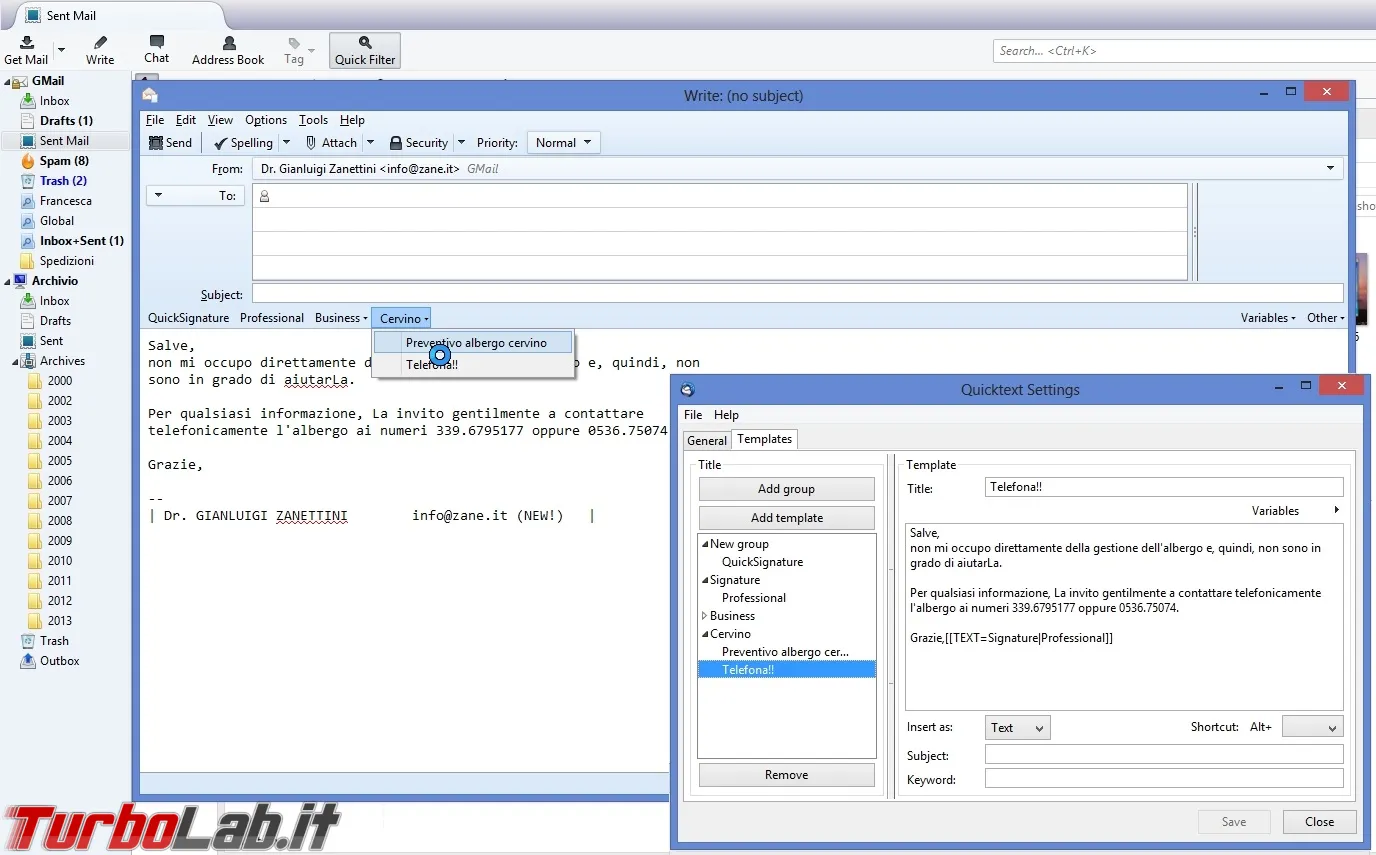1376x855 pixels.
Task: Close Quicktext Settings with Close button
Action: [1319, 822]
